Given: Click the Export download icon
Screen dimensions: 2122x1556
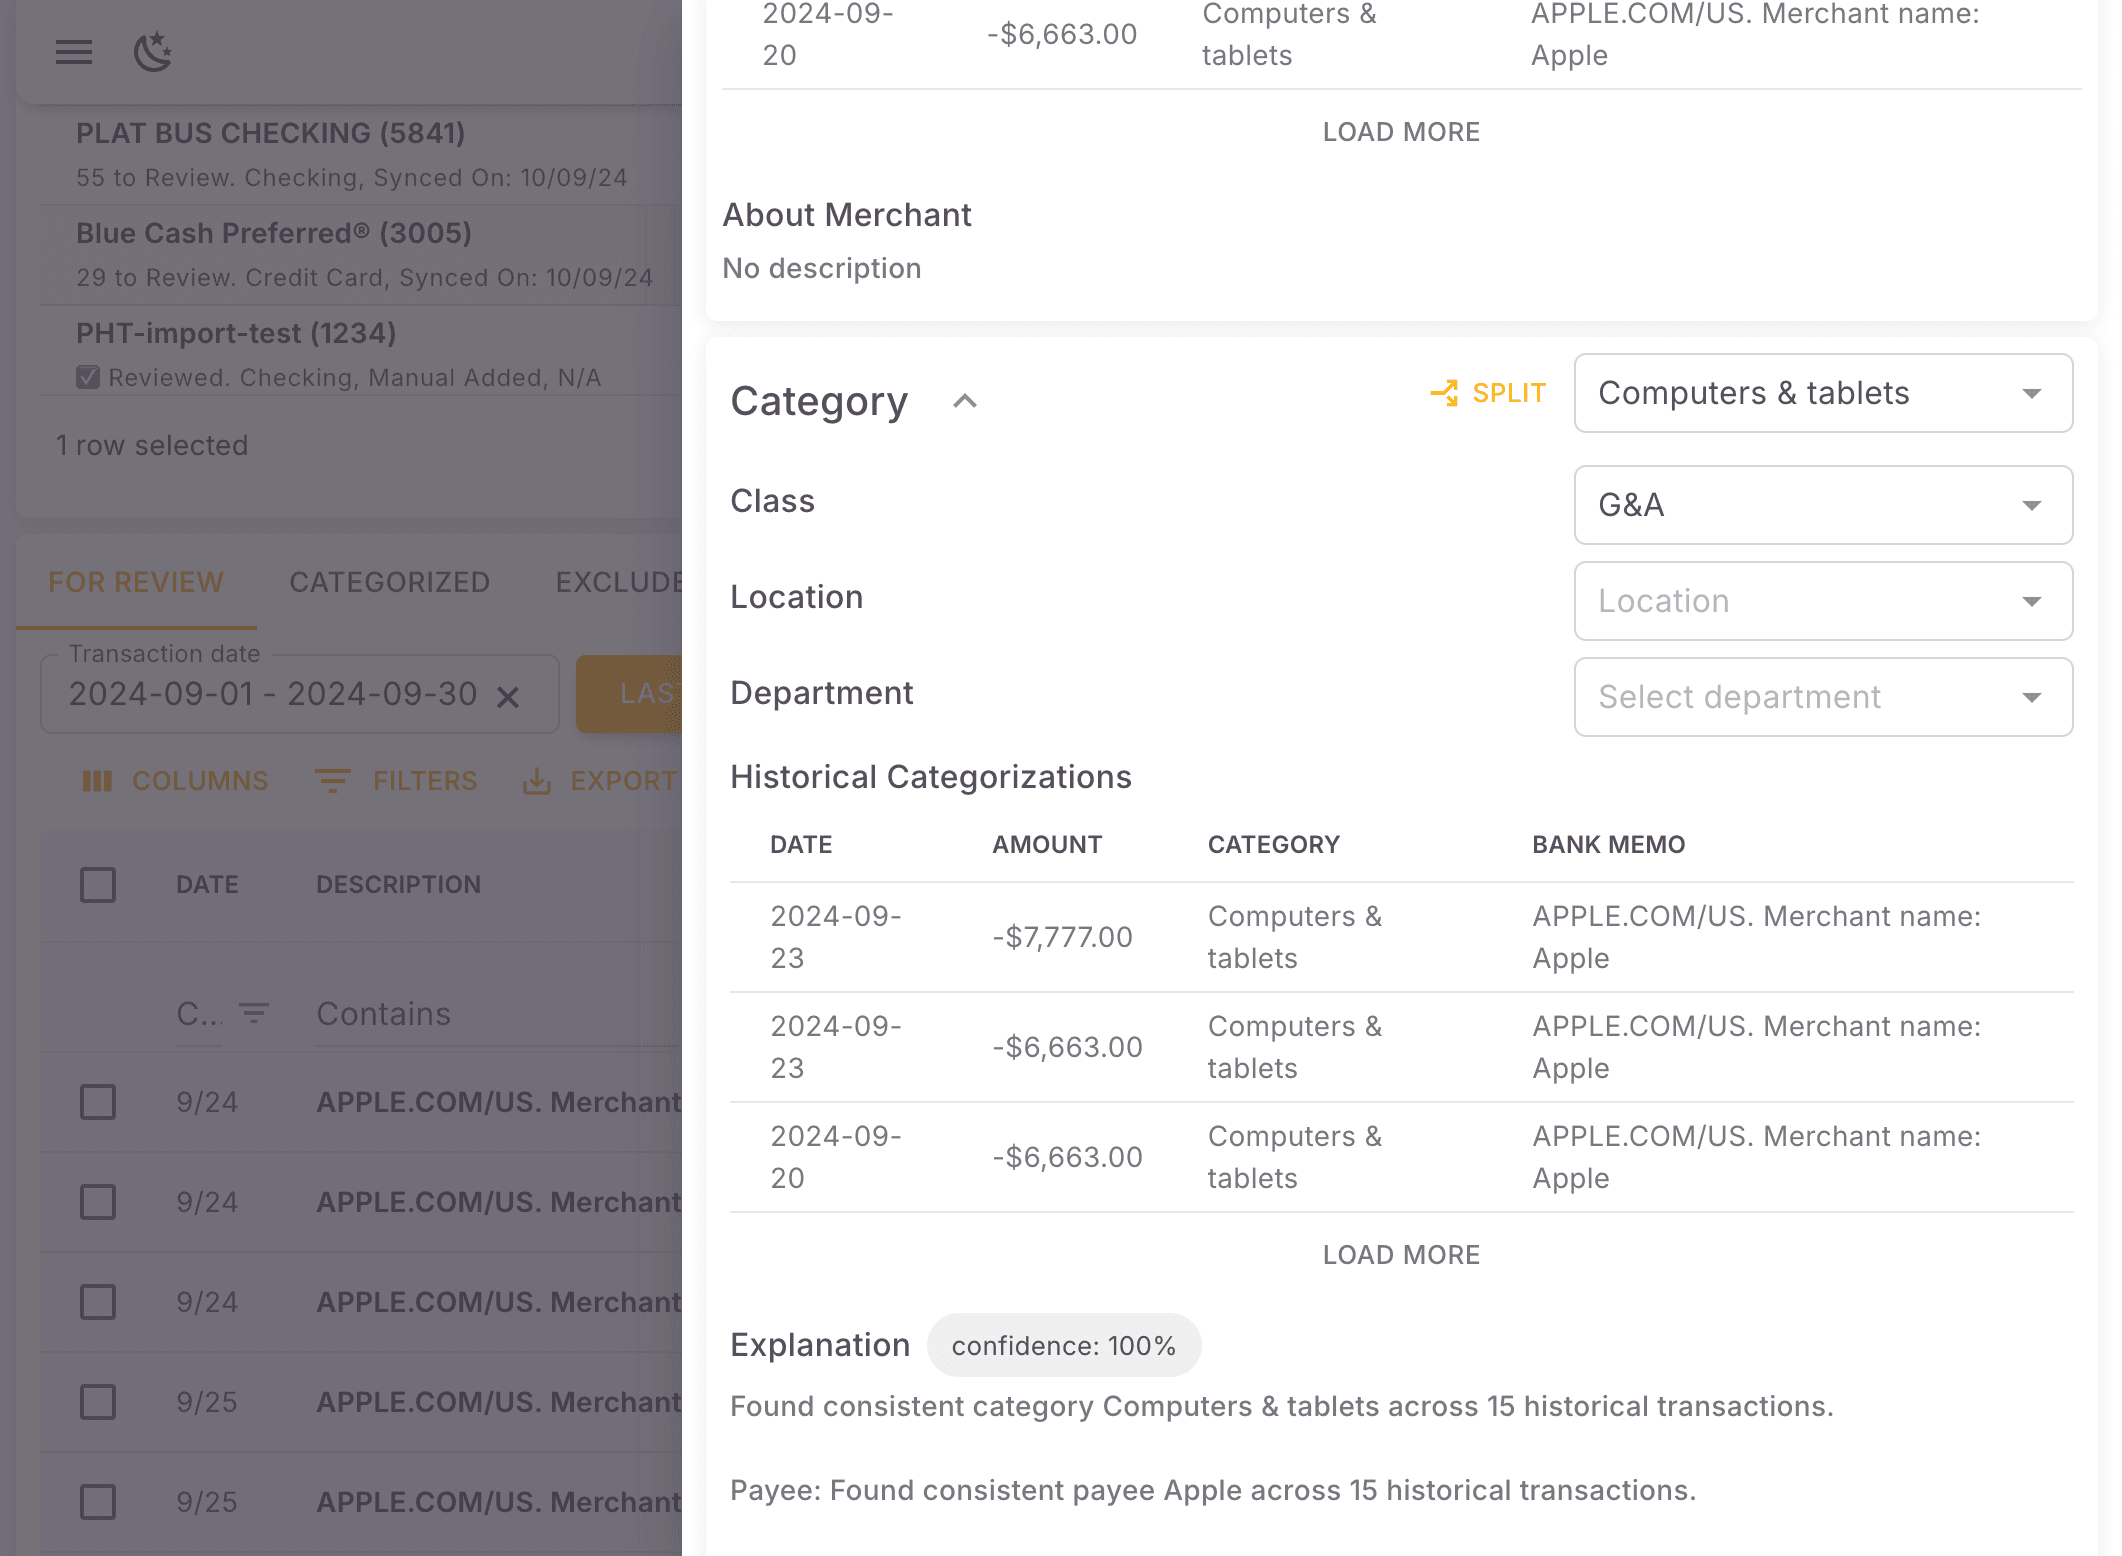Looking at the screenshot, I should point(537,781).
